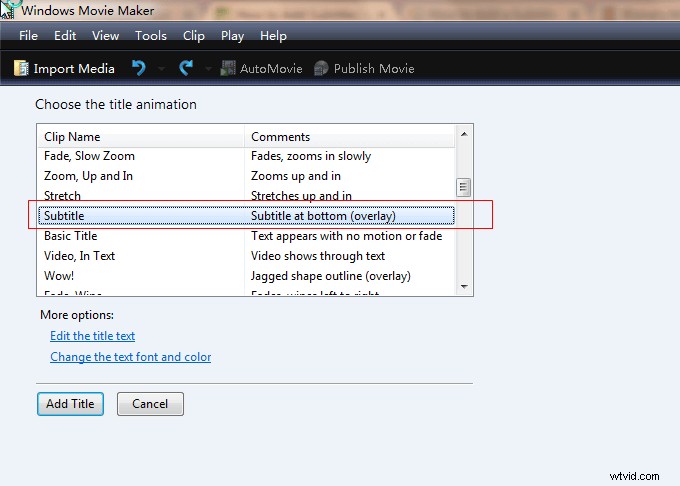The height and width of the screenshot is (486, 680).
Task: Select the 'Wow!' animation row
Action: pyautogui.click(x=246, y=276)
